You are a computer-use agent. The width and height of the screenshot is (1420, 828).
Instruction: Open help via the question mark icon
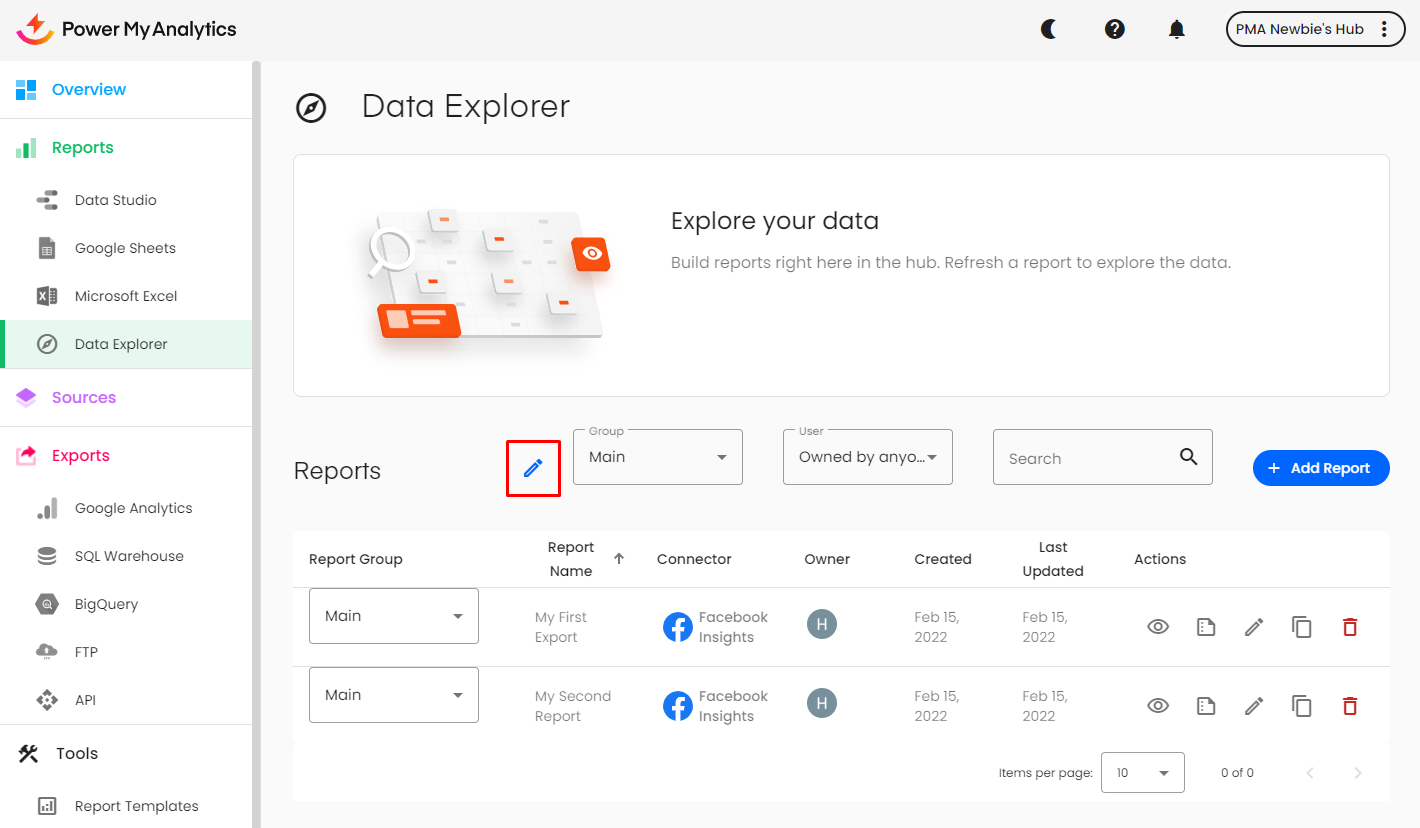[1115, 29]
